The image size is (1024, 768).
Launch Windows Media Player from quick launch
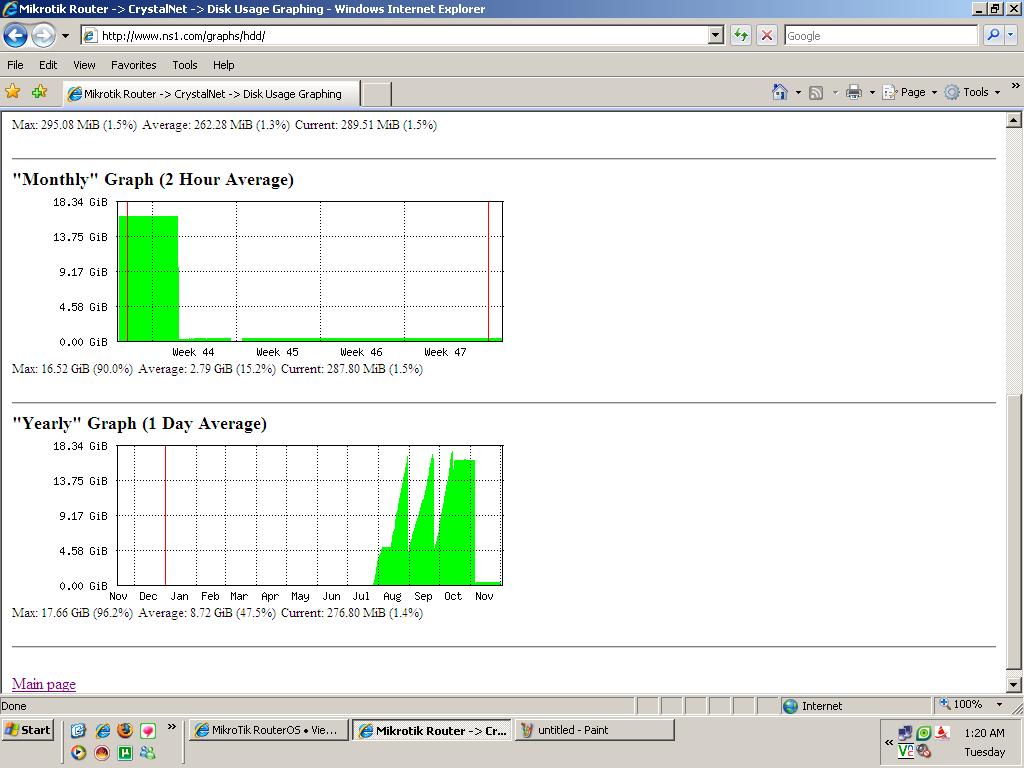78,753
